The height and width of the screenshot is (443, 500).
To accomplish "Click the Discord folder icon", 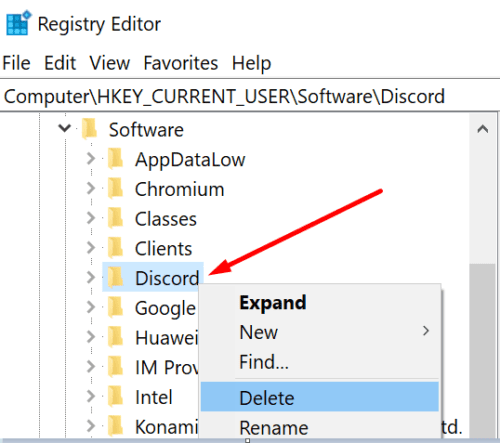I will coord(116,277).
